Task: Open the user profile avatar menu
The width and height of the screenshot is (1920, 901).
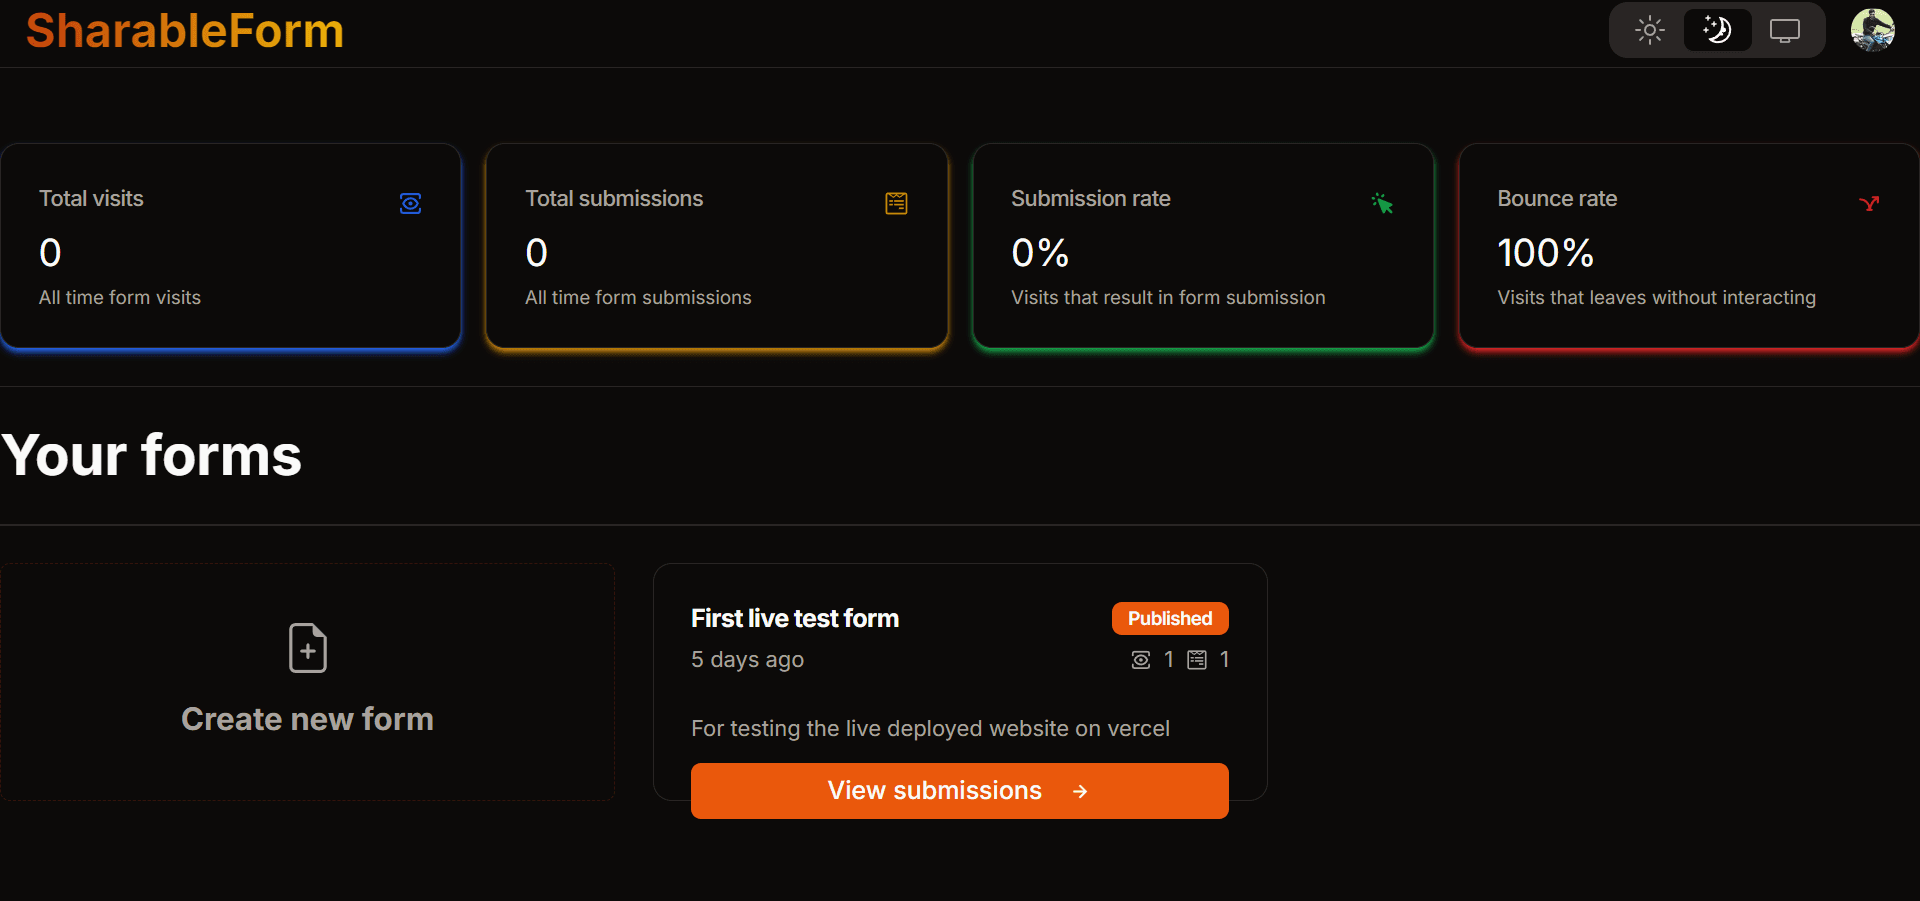Action: click(x=1875, y=30)
